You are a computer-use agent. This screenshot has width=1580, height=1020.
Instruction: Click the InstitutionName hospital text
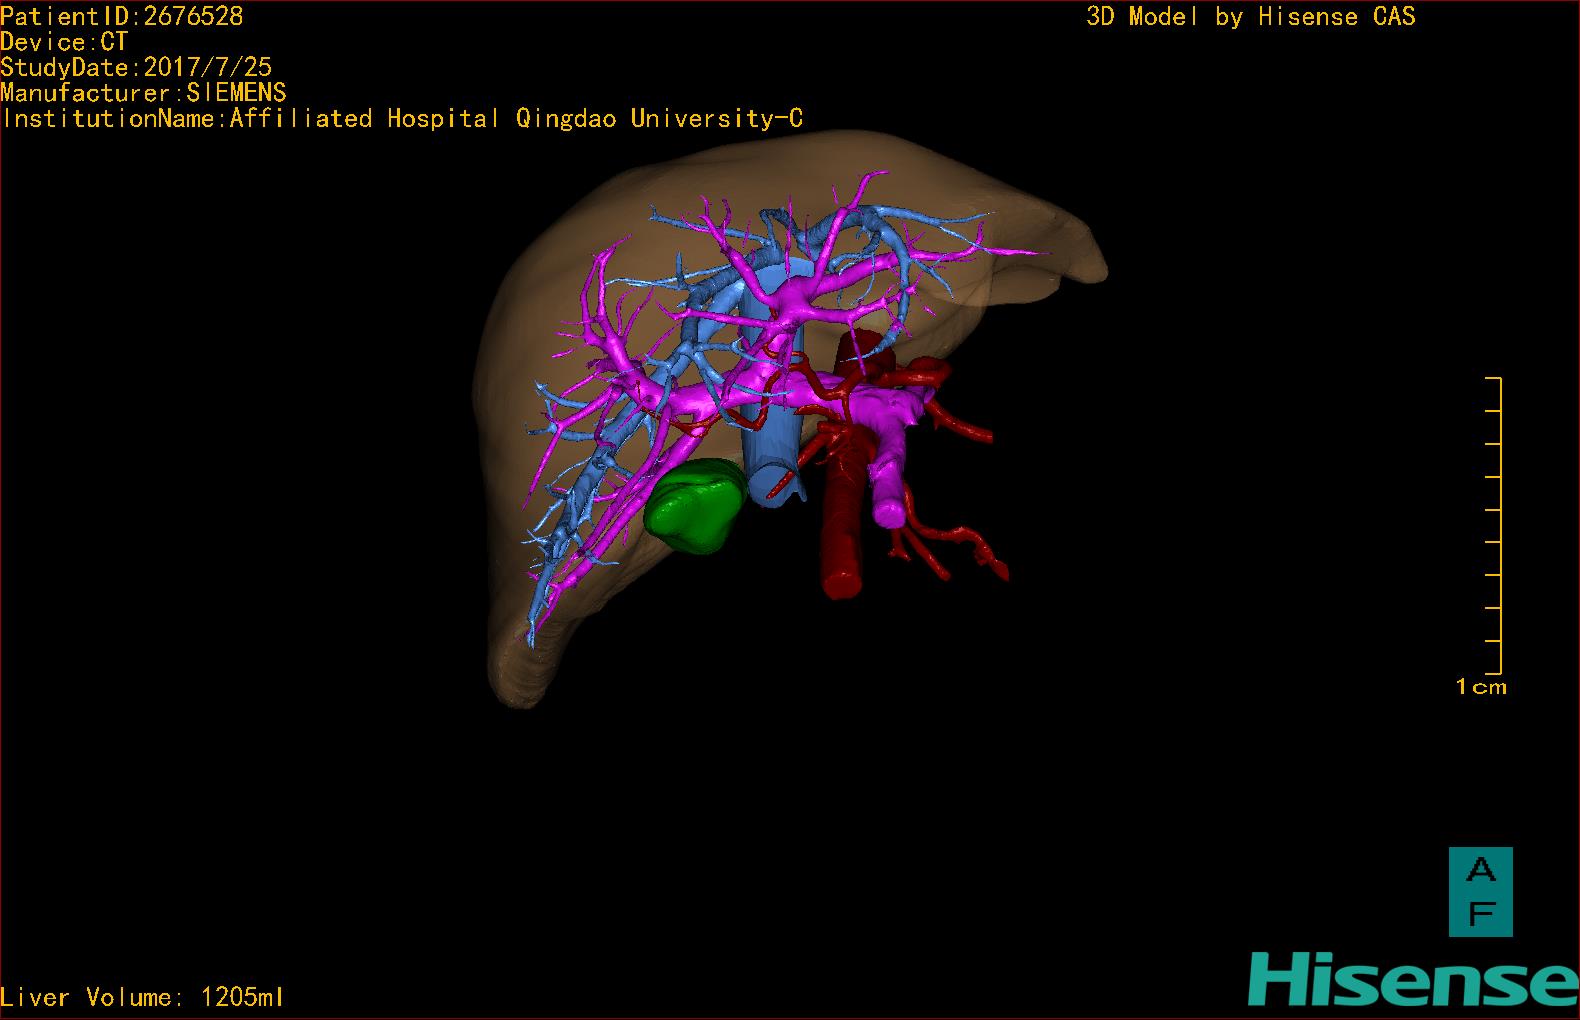point(402,119)
